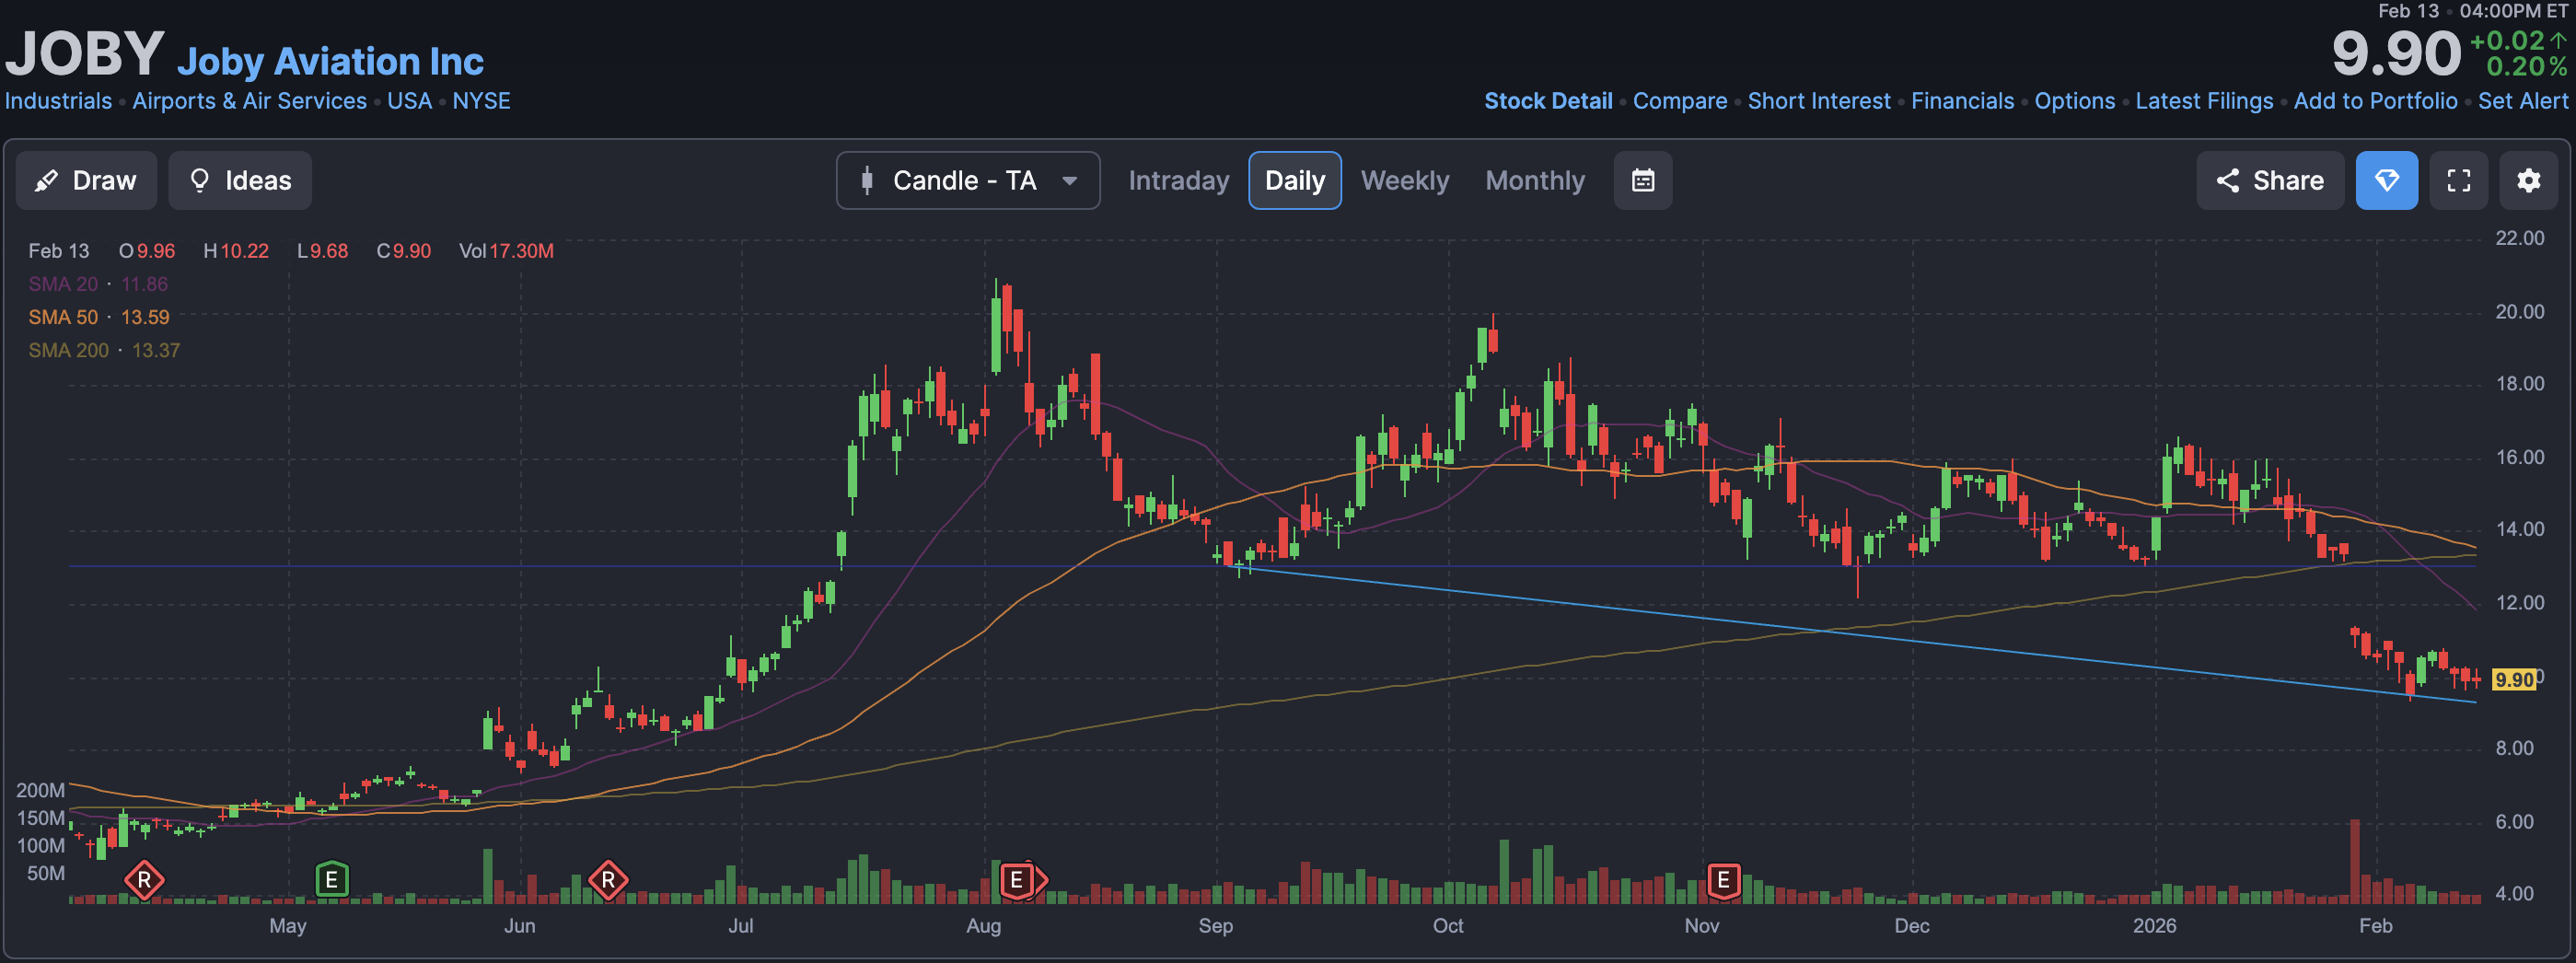Toggle fullscreen chart mode
The image size is (2576, 963).
pyautogui.click(x=2459, y=180)
